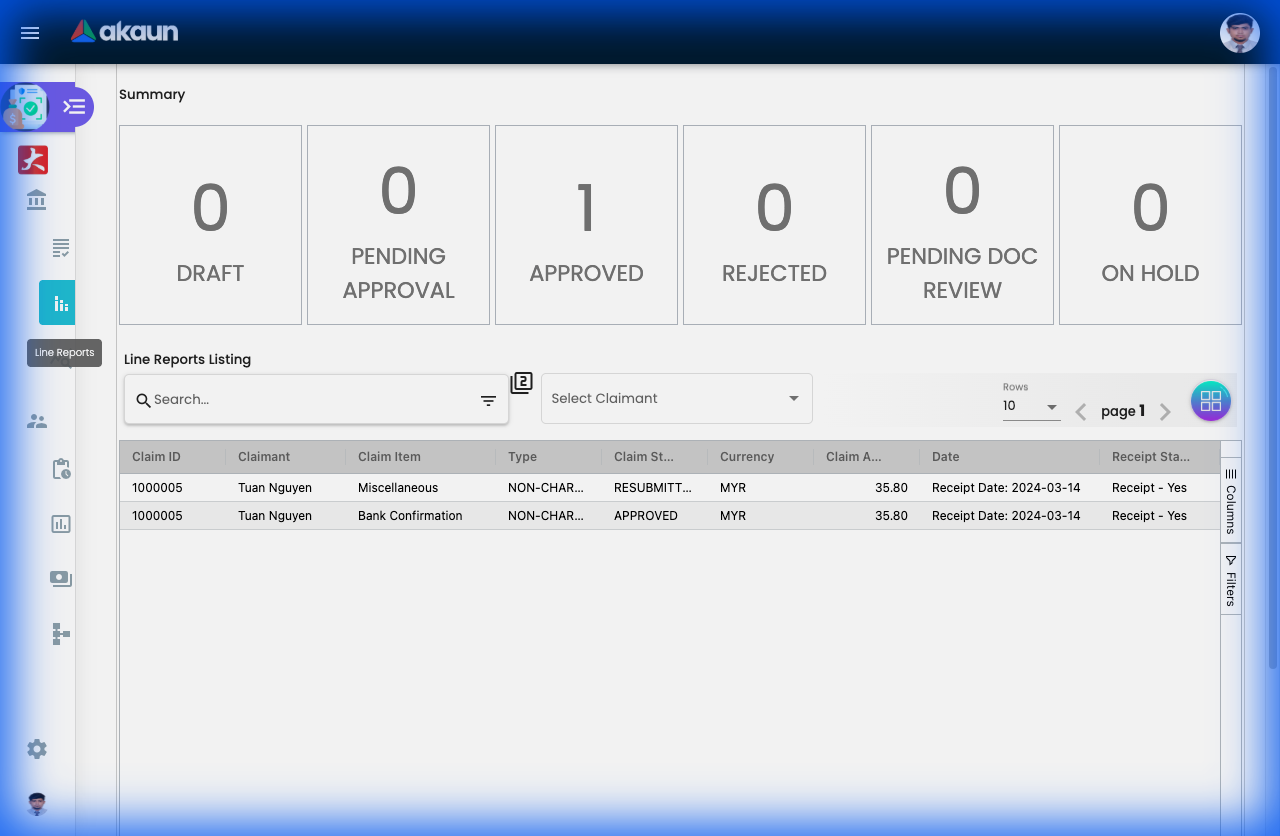1280x836 pixels.
Task: Open the settings gear in sidebar
Action: [x=36, y=748]
